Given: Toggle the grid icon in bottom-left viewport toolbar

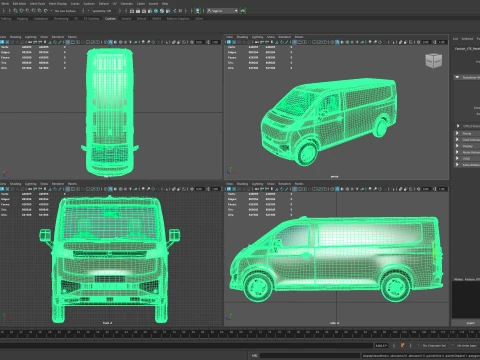Looking at the screenshot, I should coord(67,189).
